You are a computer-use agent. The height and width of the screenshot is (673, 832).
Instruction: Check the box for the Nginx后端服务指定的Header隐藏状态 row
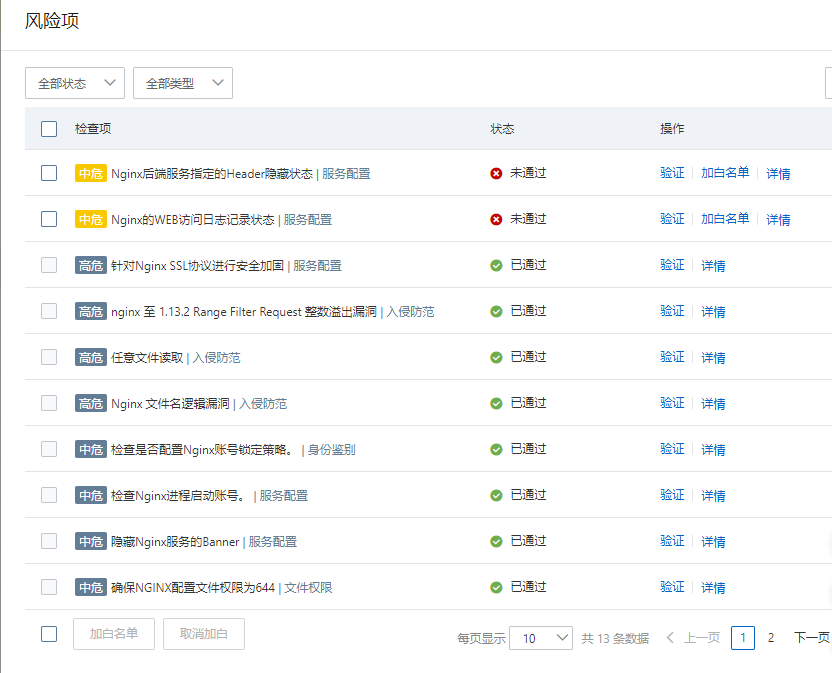pyautogui.click(x=49, y=173)
